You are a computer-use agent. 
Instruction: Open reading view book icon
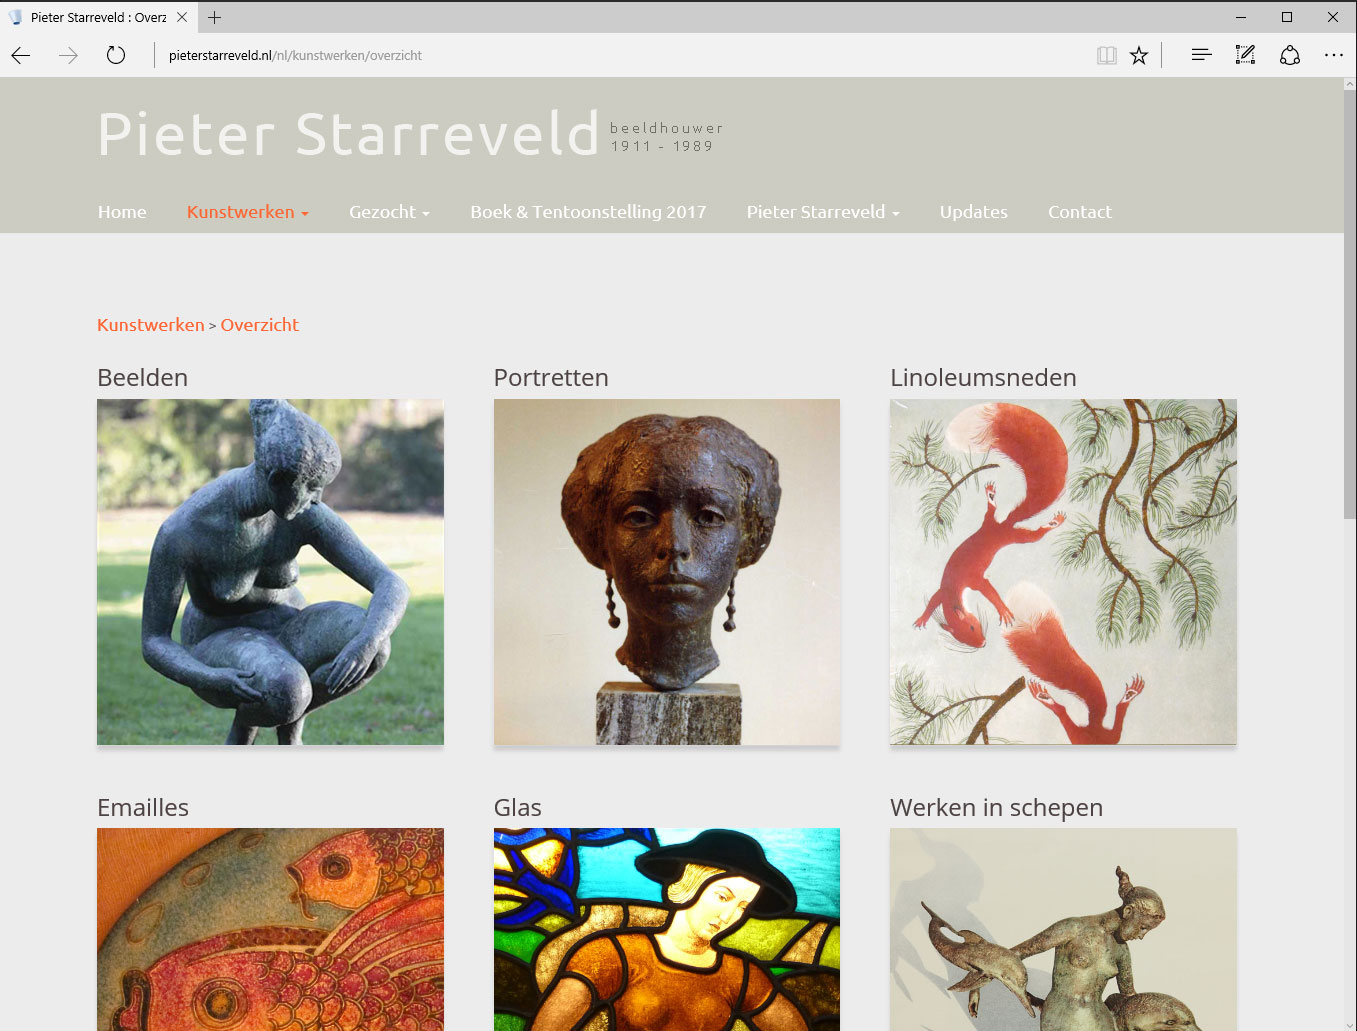click(1106, 56)
